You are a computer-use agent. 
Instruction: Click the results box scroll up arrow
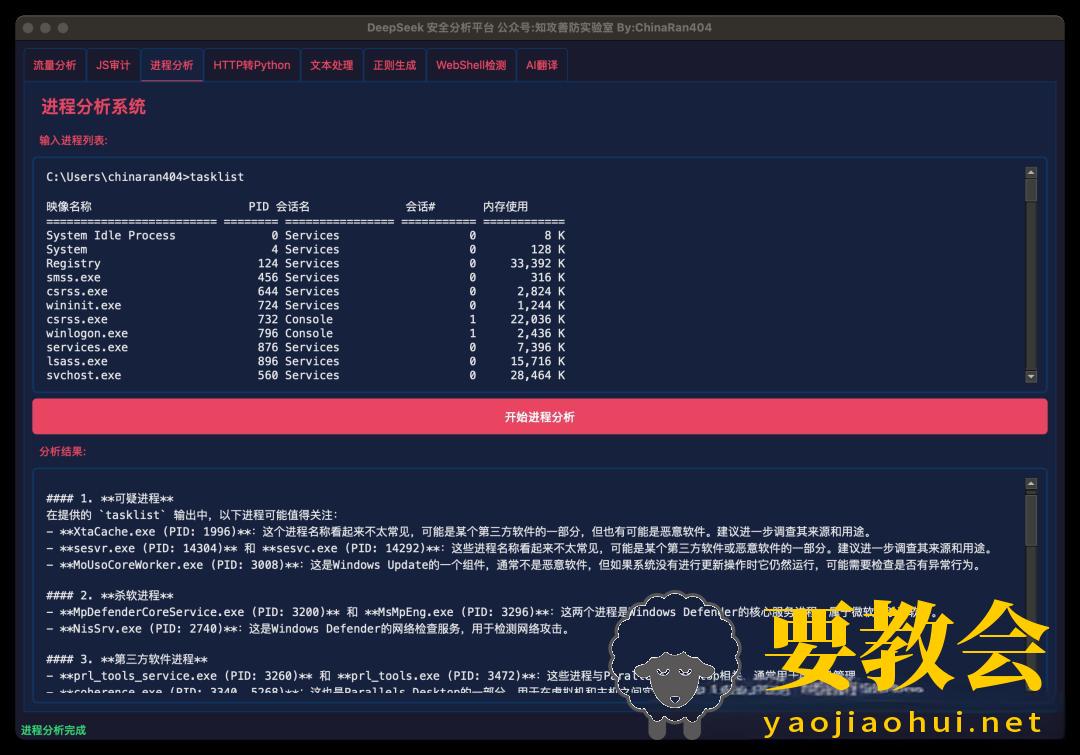[x=1031, y=484]
